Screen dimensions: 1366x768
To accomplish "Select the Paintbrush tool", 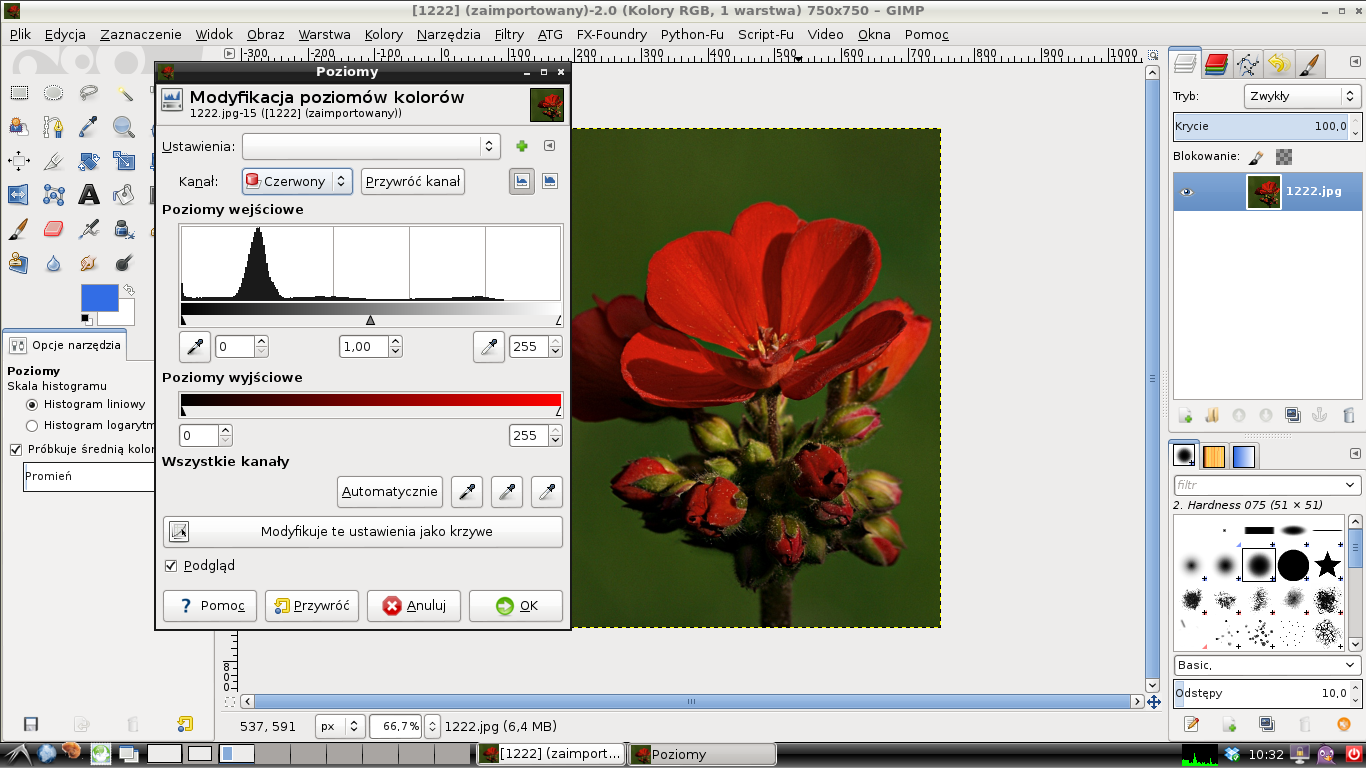I will point(18,229).
